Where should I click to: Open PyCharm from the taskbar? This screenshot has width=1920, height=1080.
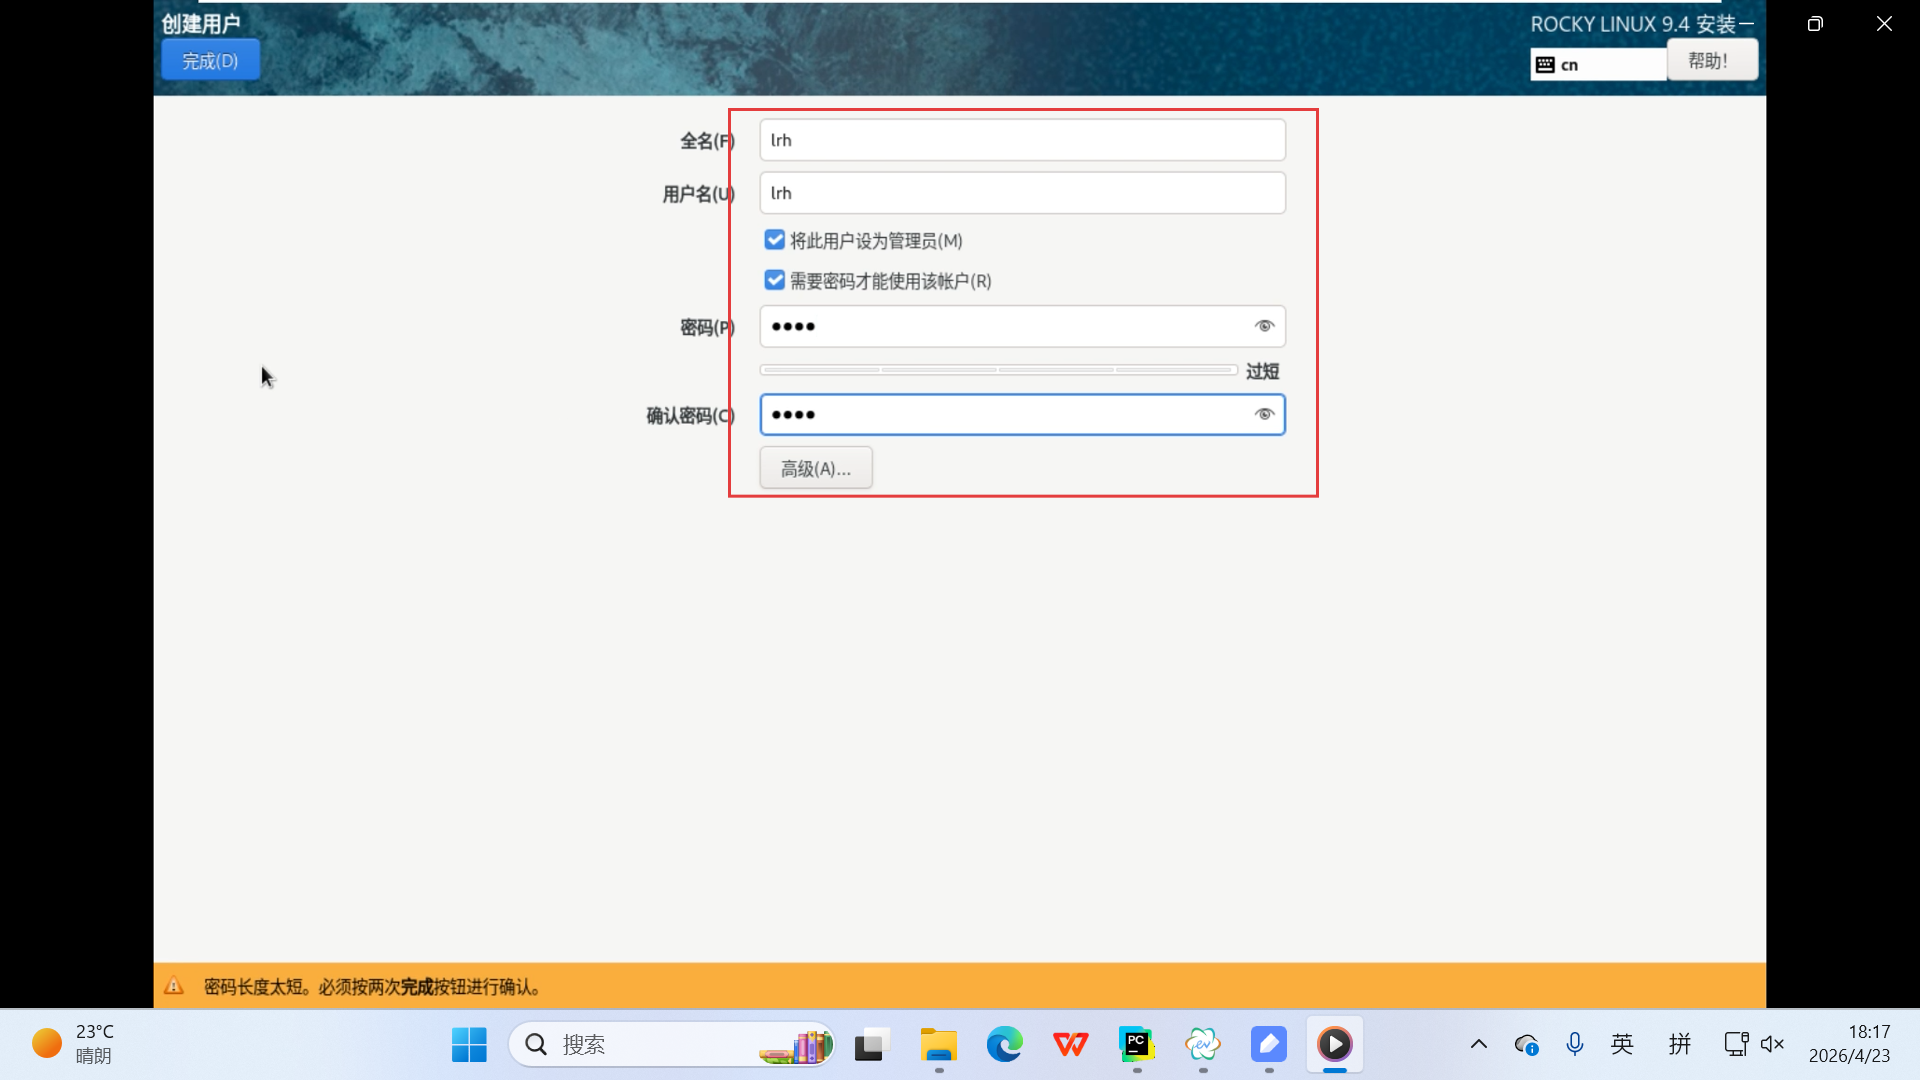[1136, 1044]
